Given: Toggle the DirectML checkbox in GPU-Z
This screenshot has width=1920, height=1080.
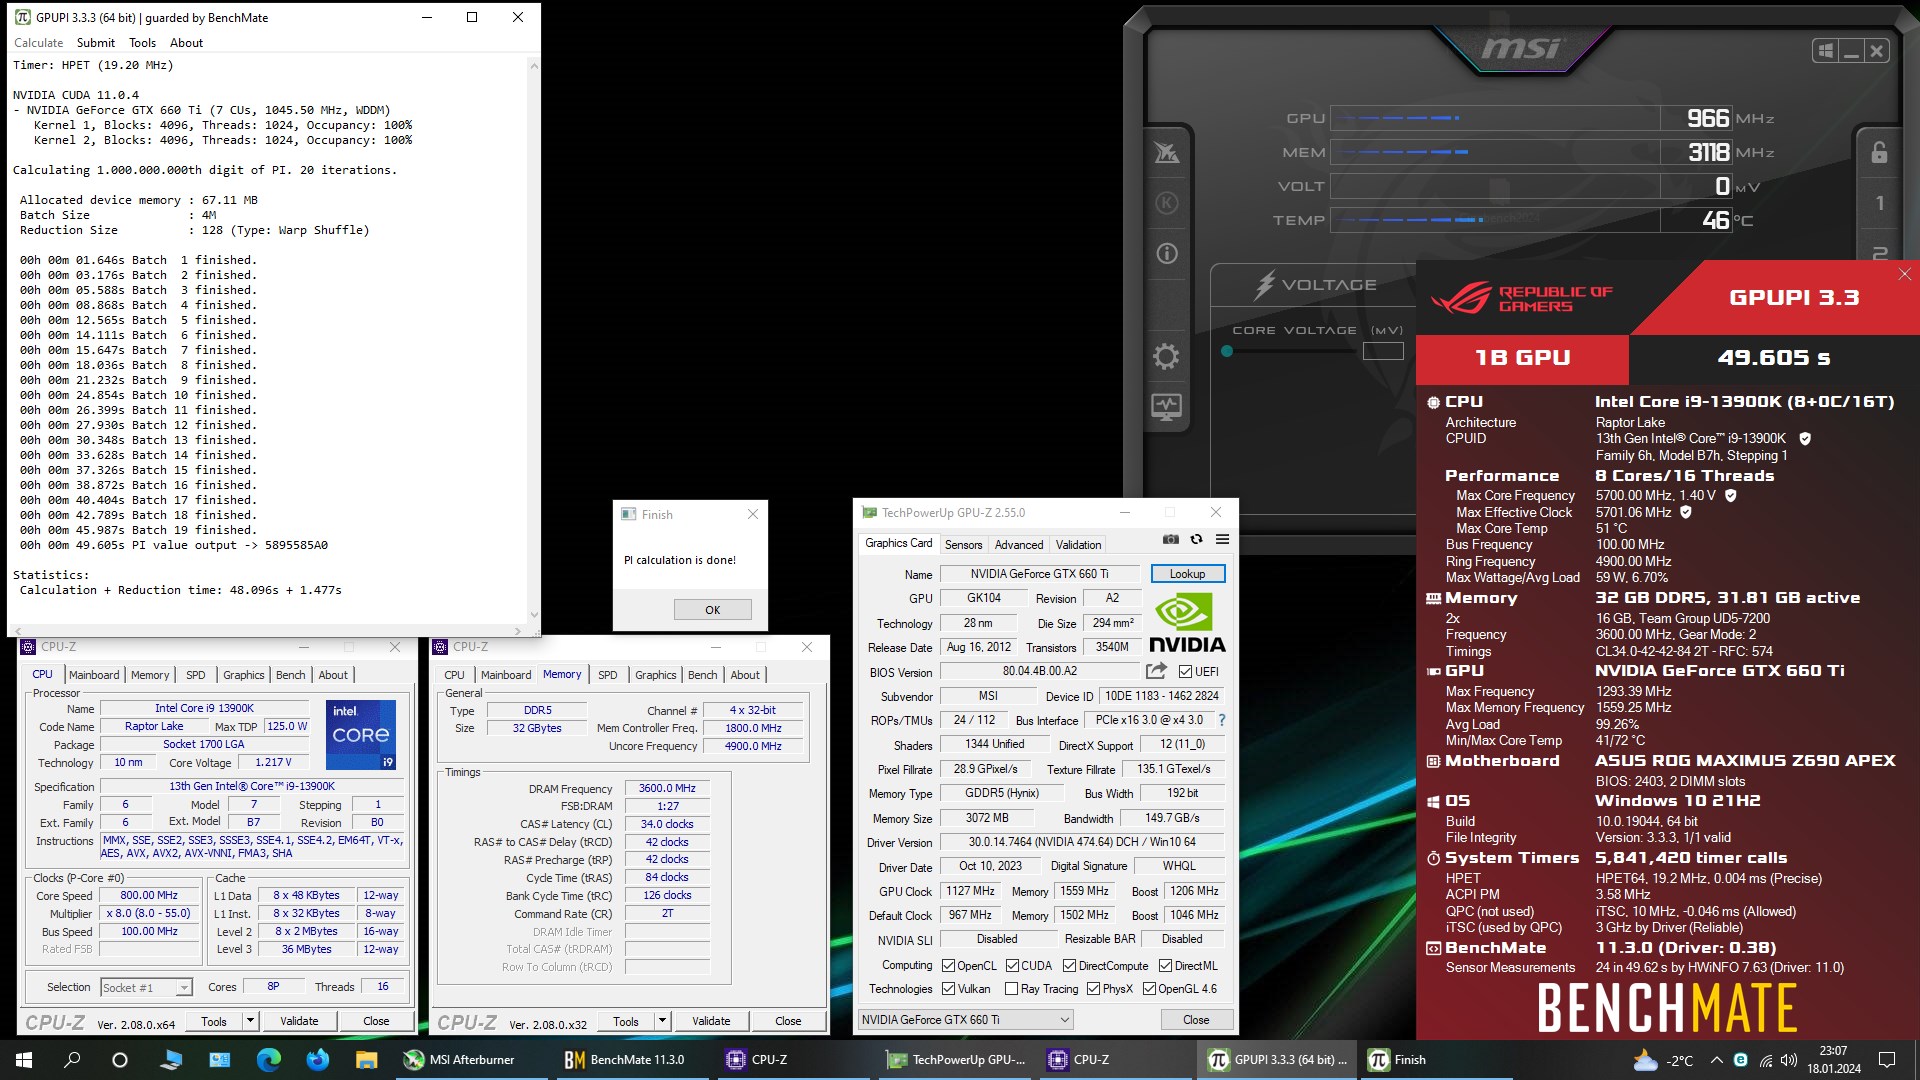Looking at the screenshot, I should tap(1165, 966).
